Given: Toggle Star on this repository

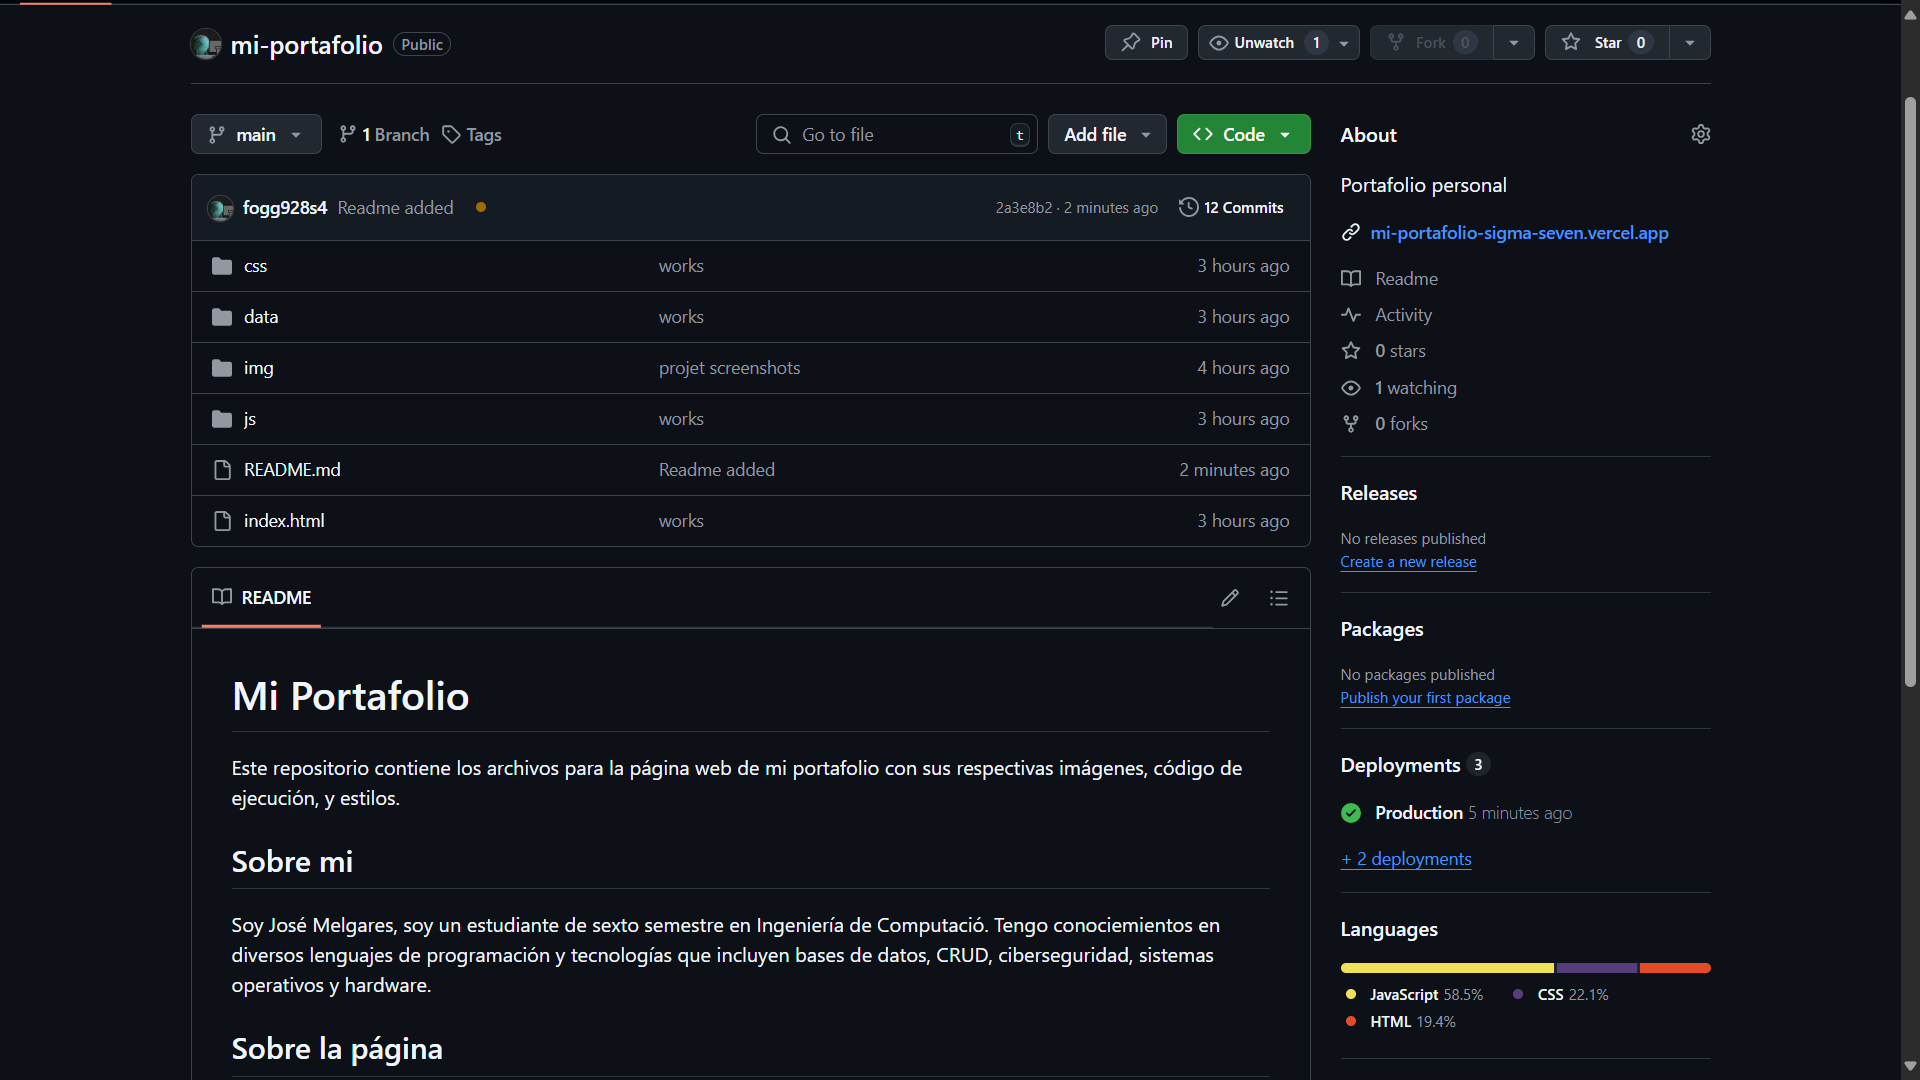Looking at the screenshot, I should click(1606, 43).
